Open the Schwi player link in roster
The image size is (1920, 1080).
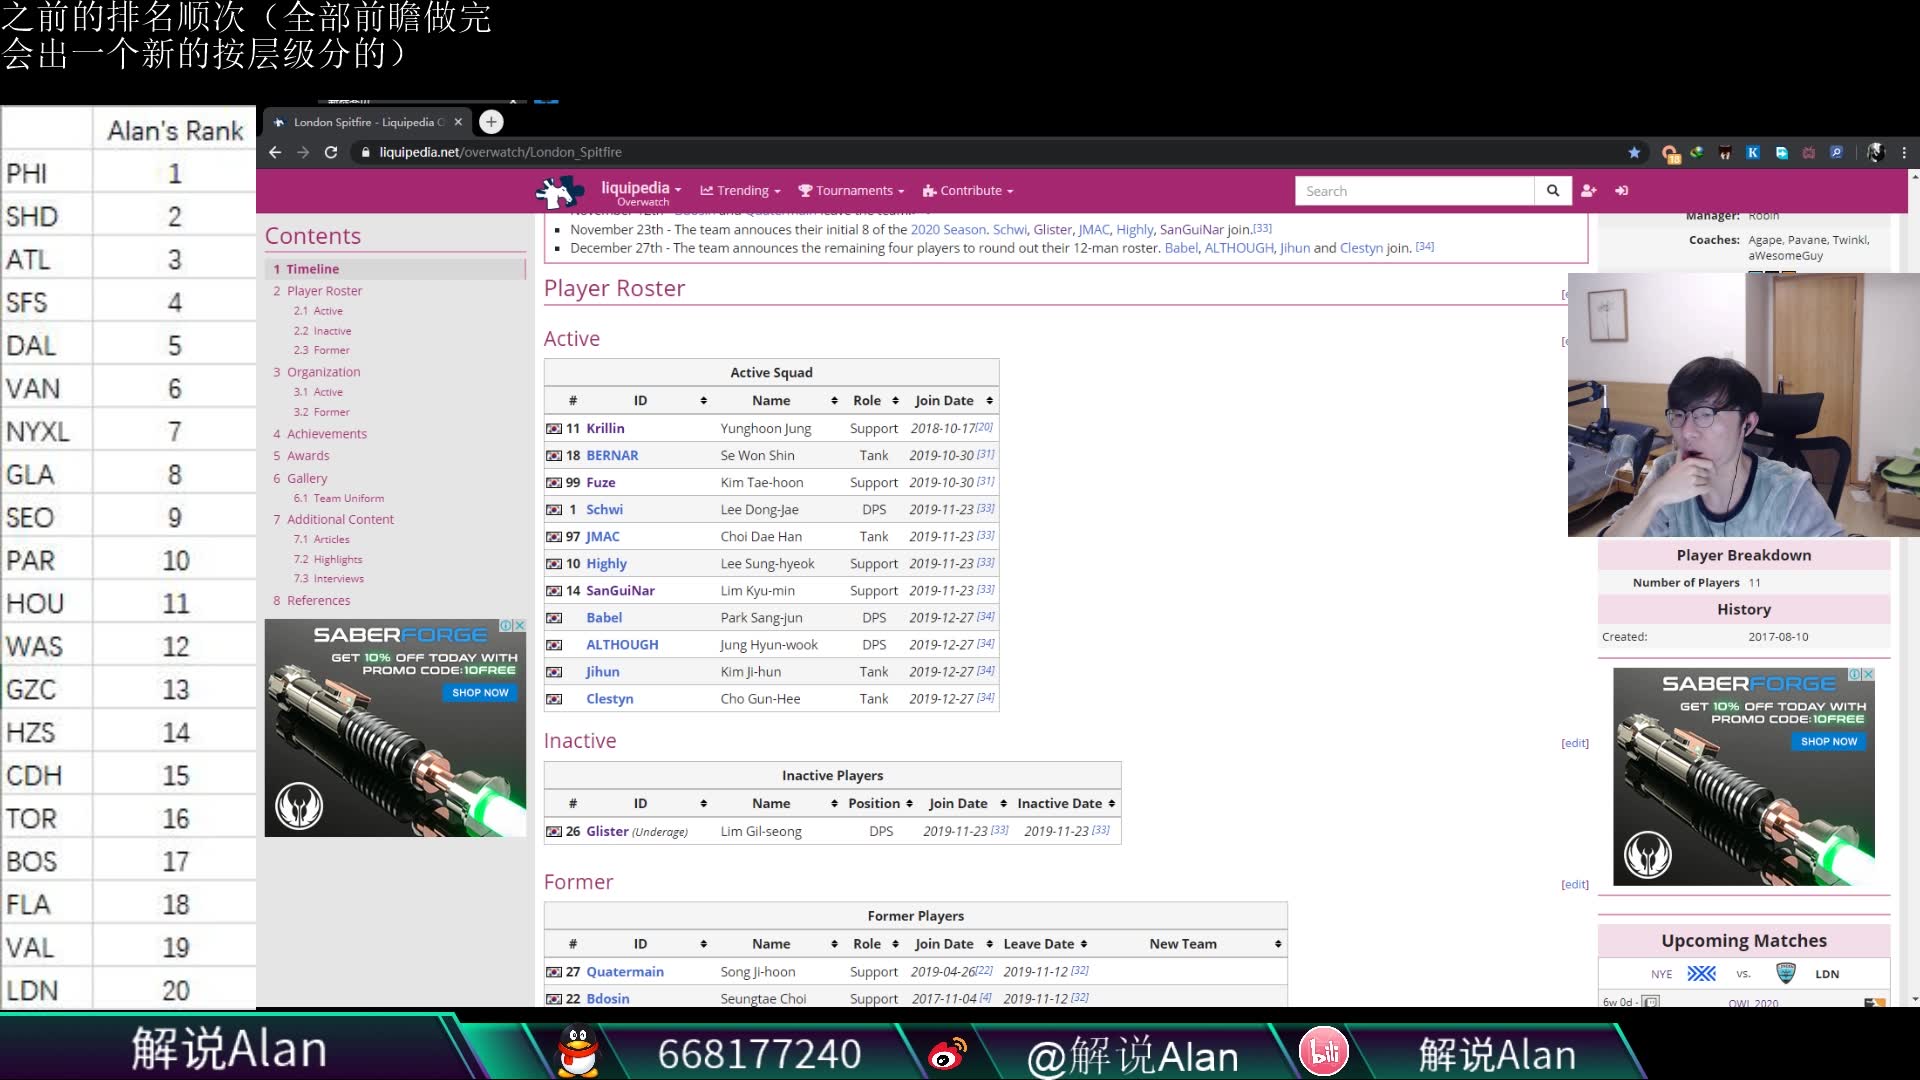click(x=604, y=509)
